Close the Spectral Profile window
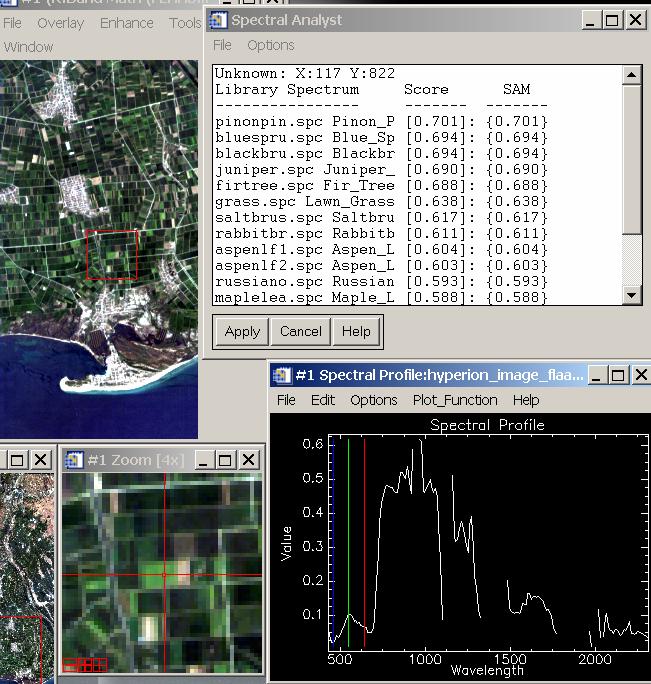This screenshot has height=684, width=651. pos(640,375)
